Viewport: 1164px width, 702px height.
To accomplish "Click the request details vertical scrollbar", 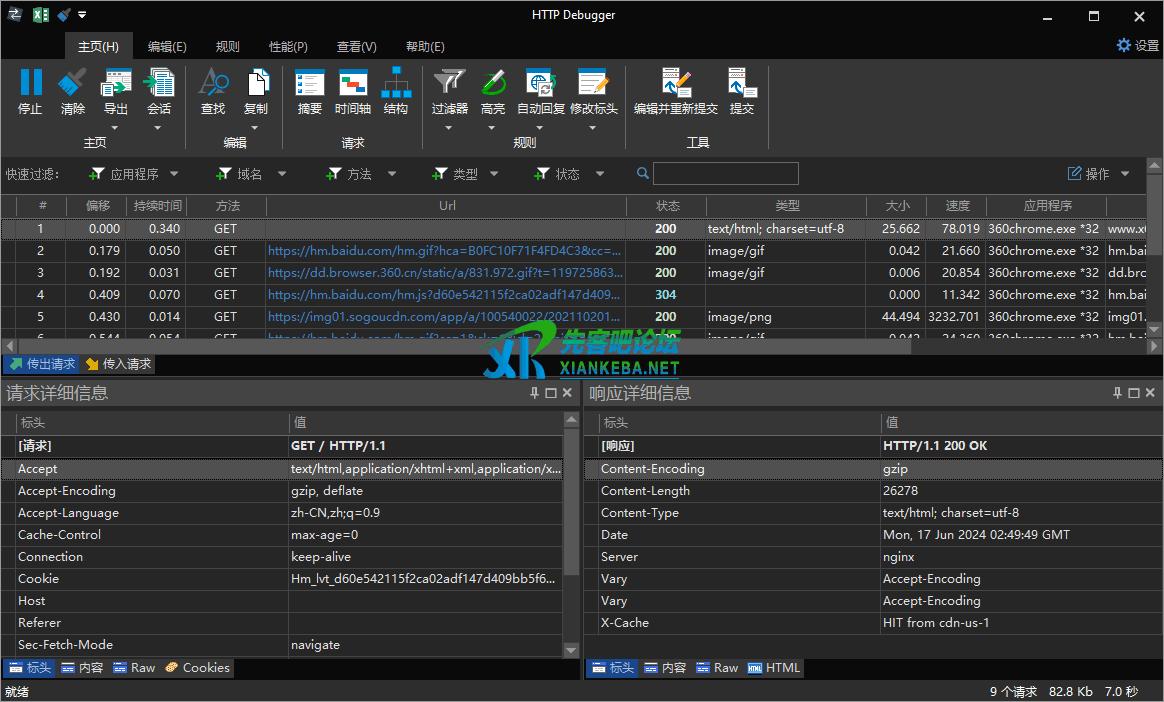I will point(572,500).
